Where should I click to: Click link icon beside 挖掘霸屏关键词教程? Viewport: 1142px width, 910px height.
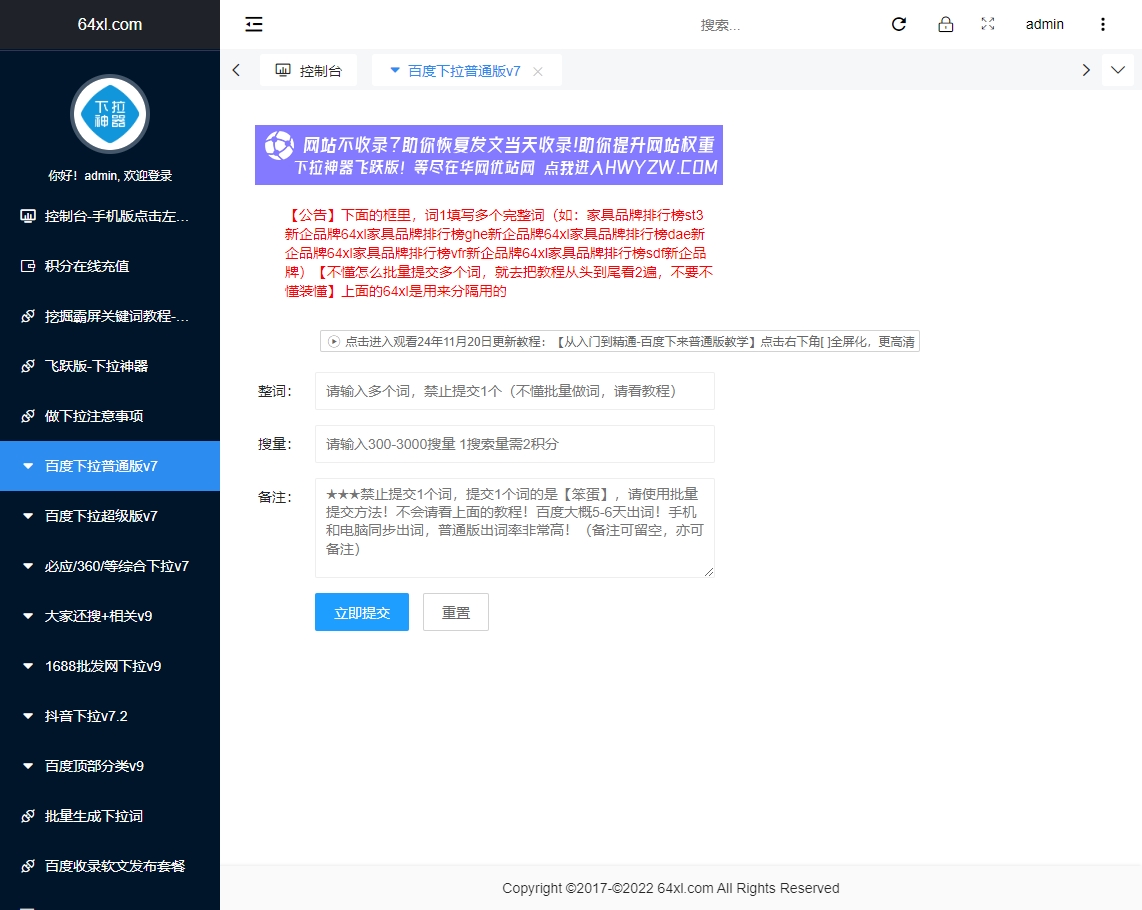pyautogui.click(x=28, y=316)
